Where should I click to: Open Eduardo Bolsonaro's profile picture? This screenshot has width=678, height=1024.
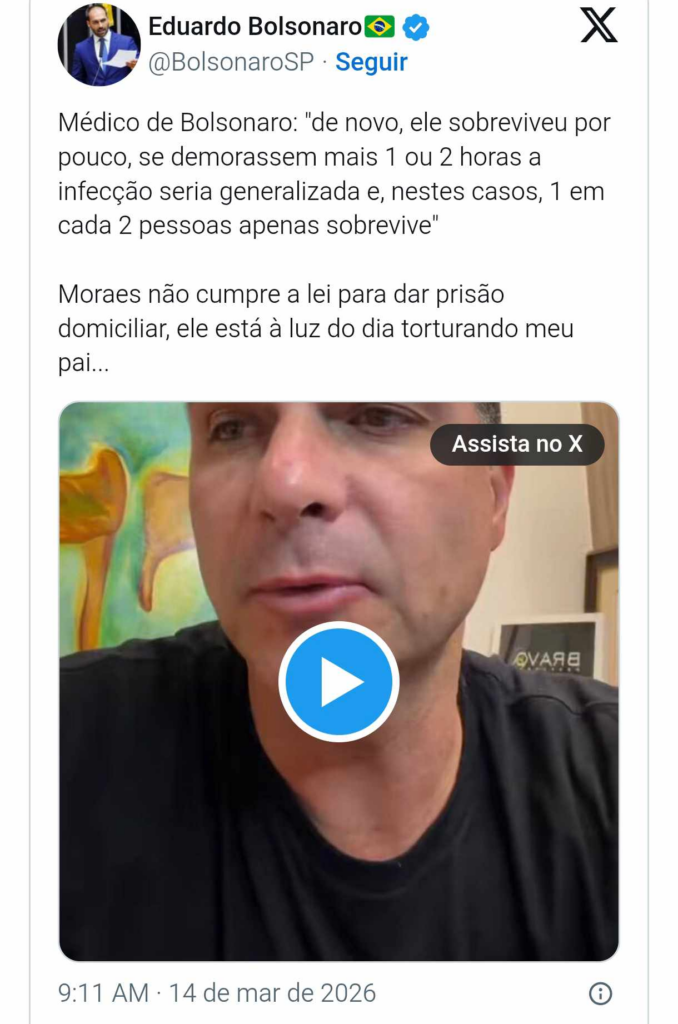click(x=99, y=44)
